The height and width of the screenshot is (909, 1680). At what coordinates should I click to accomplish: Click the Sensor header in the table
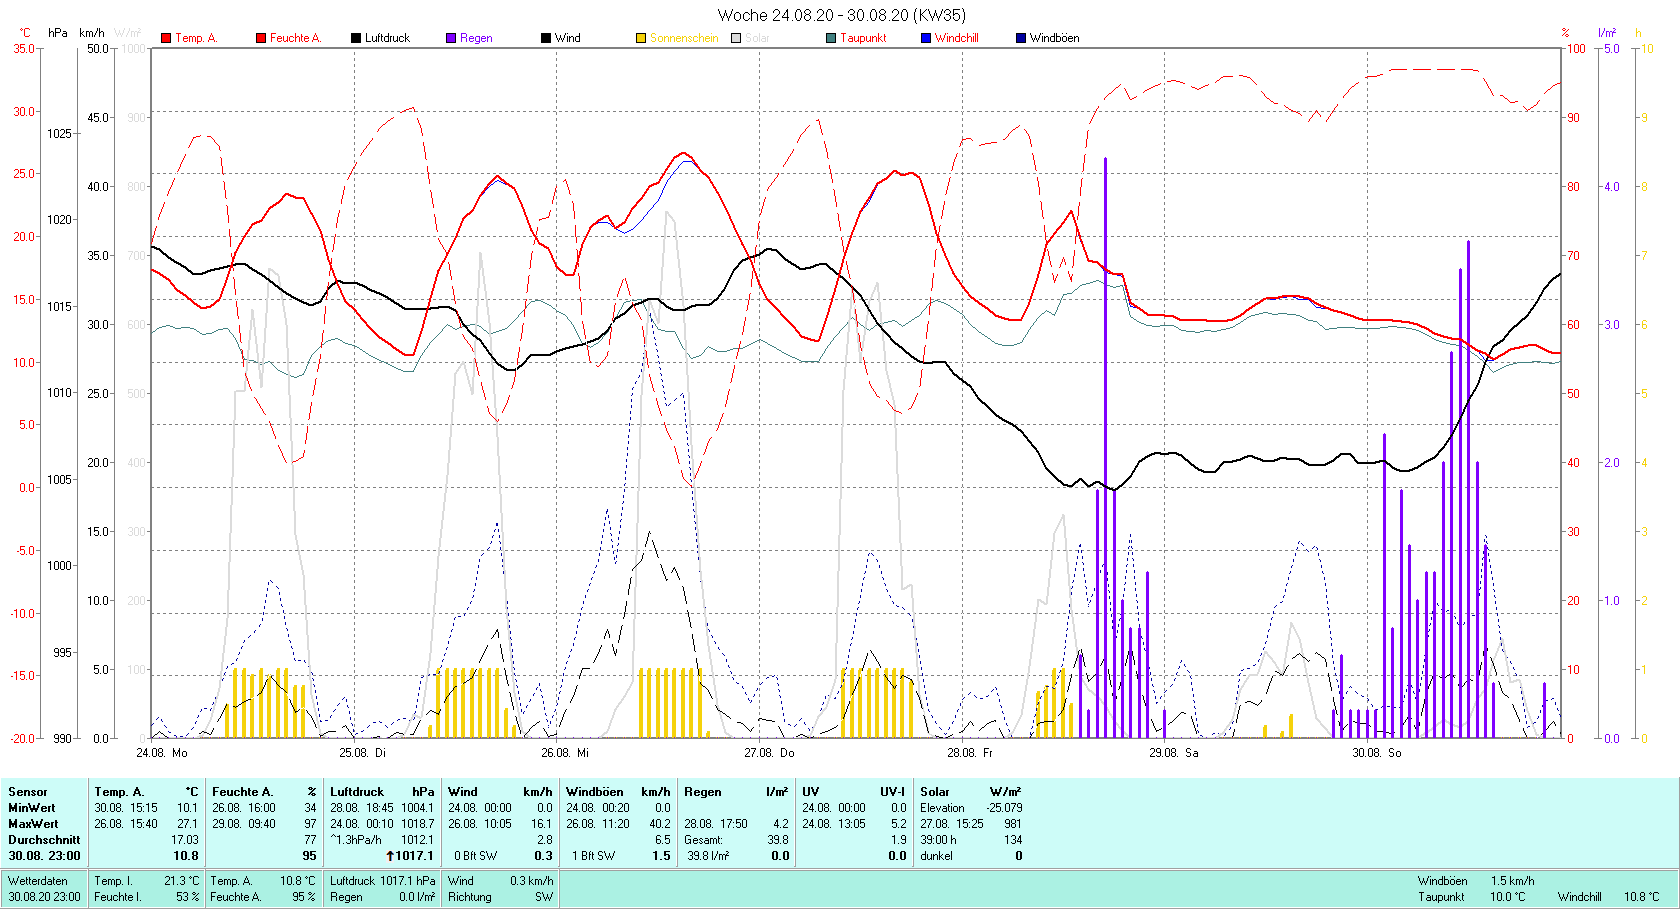point(28,792)
